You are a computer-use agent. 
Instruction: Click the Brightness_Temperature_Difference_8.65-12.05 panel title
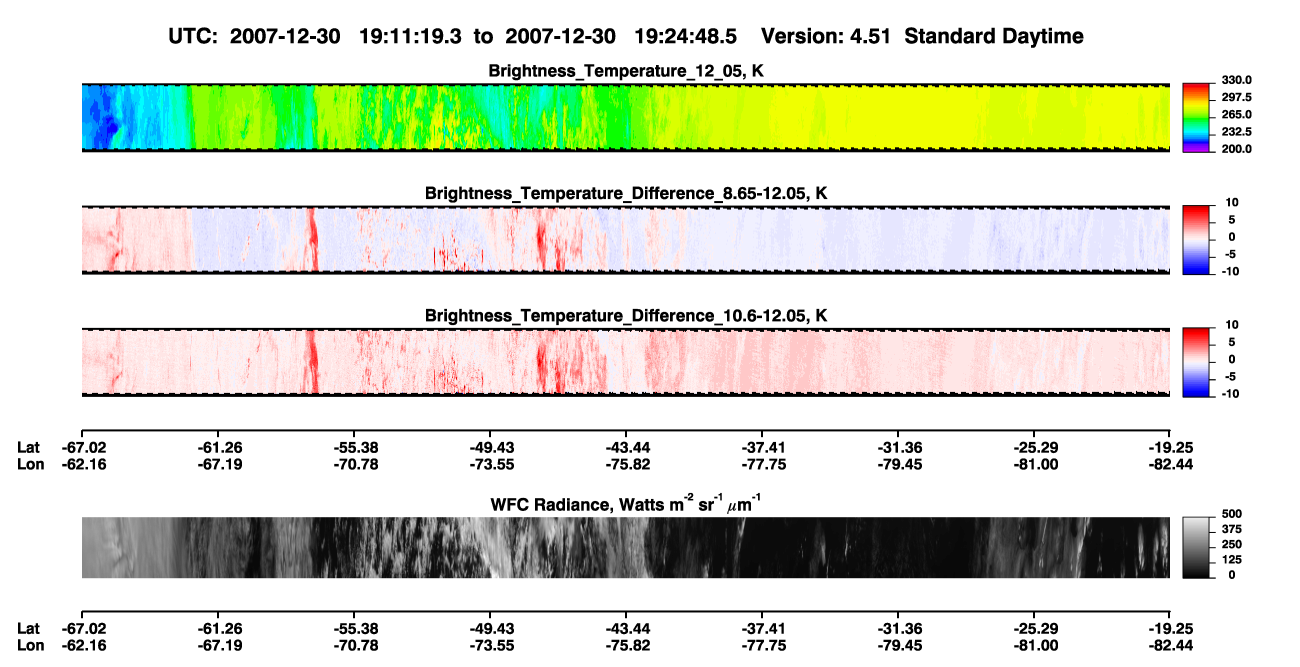point(626,192)
